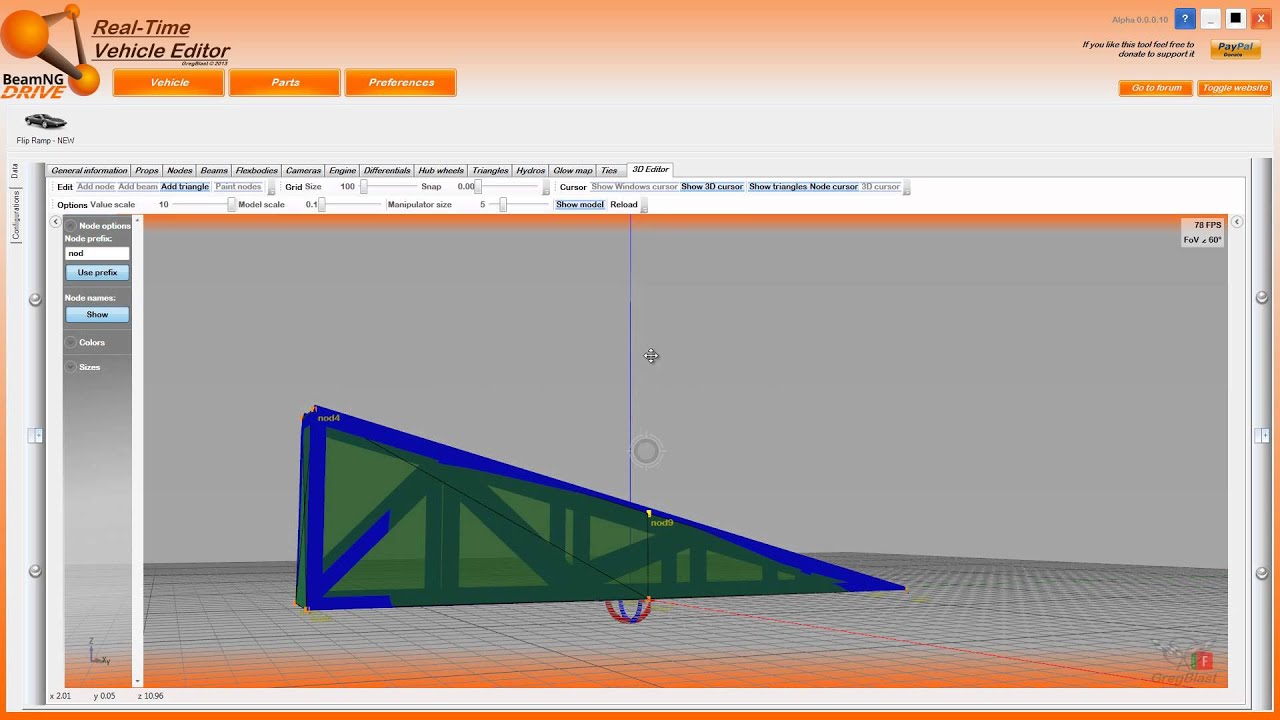The image size is (1280, 720).
Task: Open the Flexbodies tab
Action: coord(257,171)
